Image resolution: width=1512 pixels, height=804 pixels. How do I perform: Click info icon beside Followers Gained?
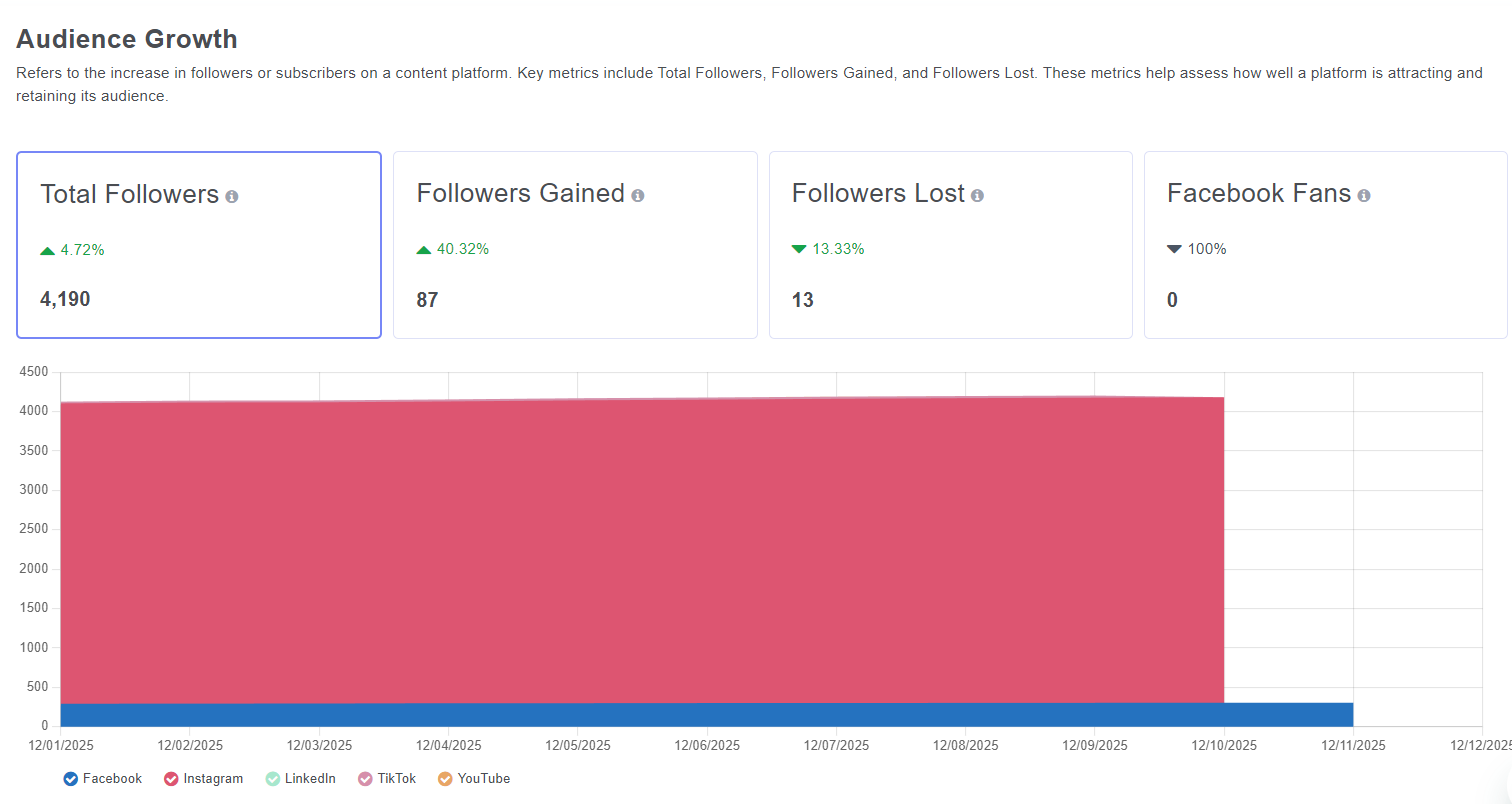point(638,196)
